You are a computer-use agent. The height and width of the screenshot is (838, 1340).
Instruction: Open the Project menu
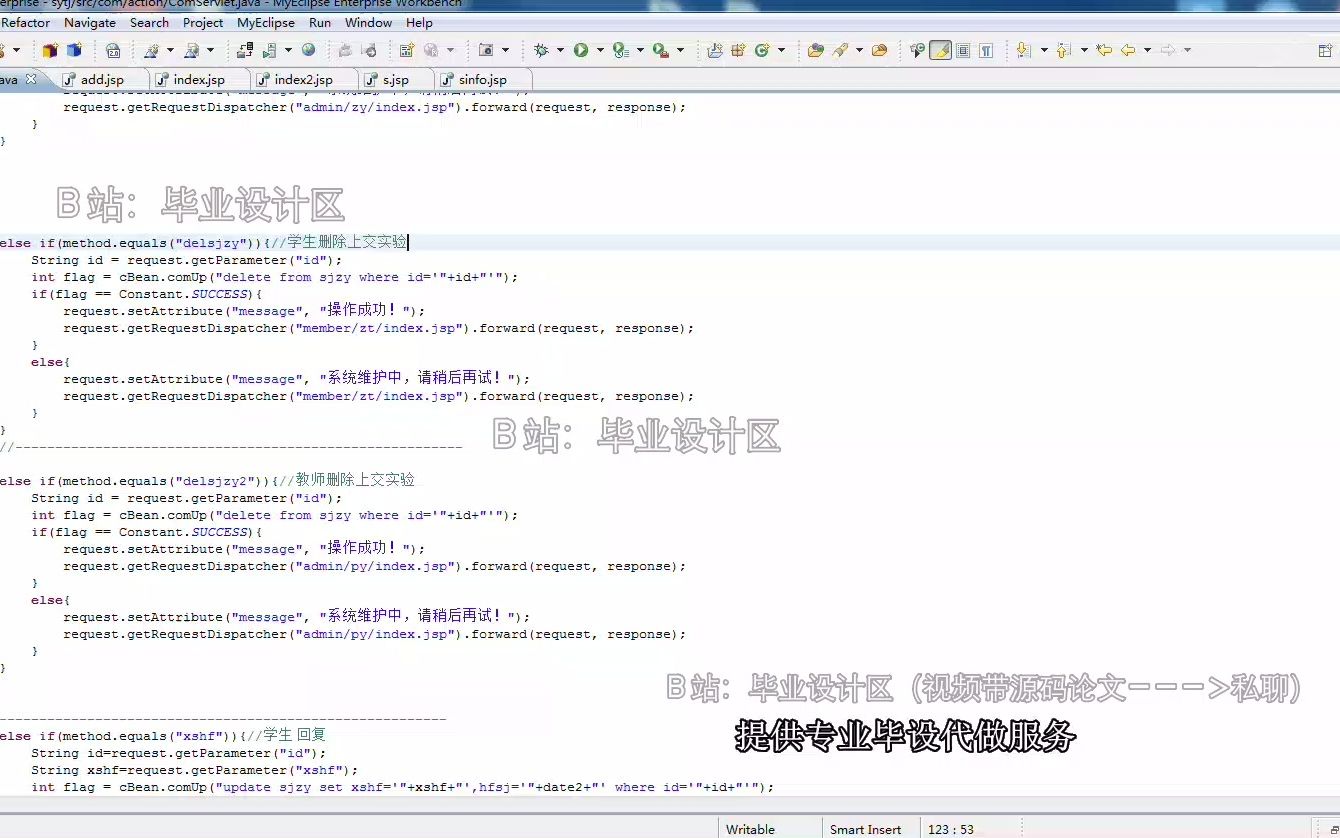(x=203, y=22)
